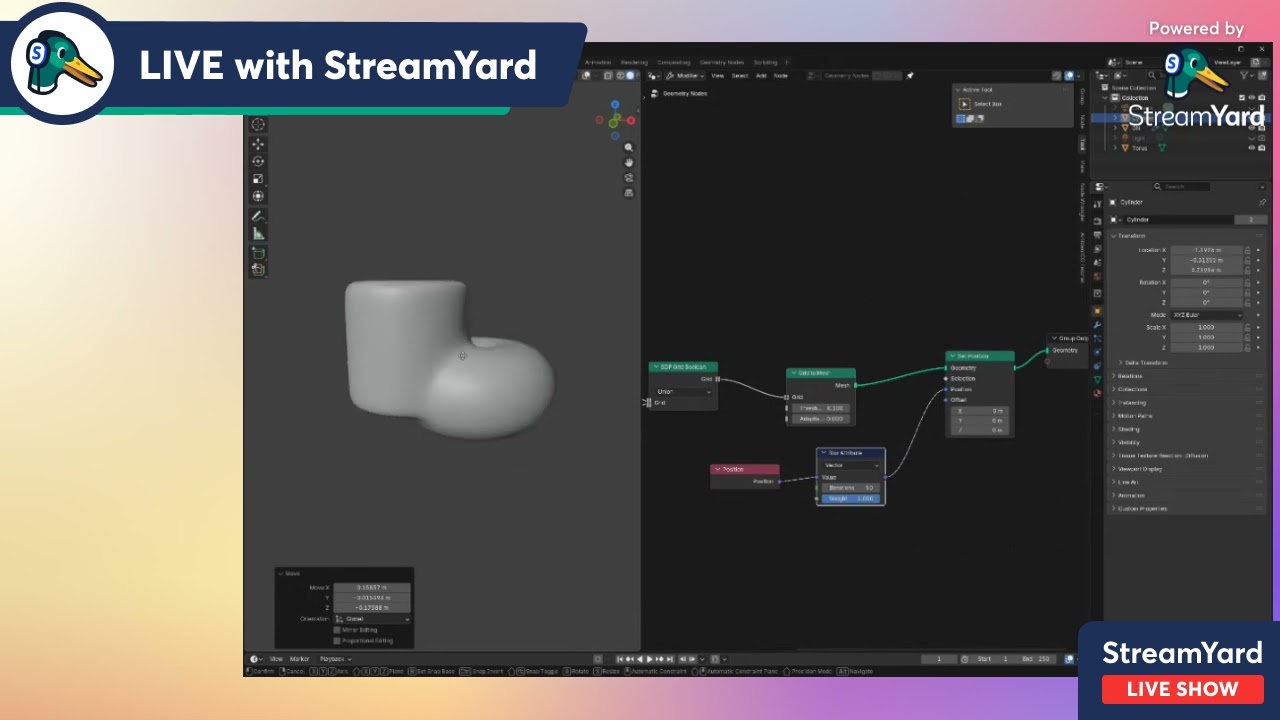
Task: Open the timeline Marker menu
Action: (x=299, y=659)
